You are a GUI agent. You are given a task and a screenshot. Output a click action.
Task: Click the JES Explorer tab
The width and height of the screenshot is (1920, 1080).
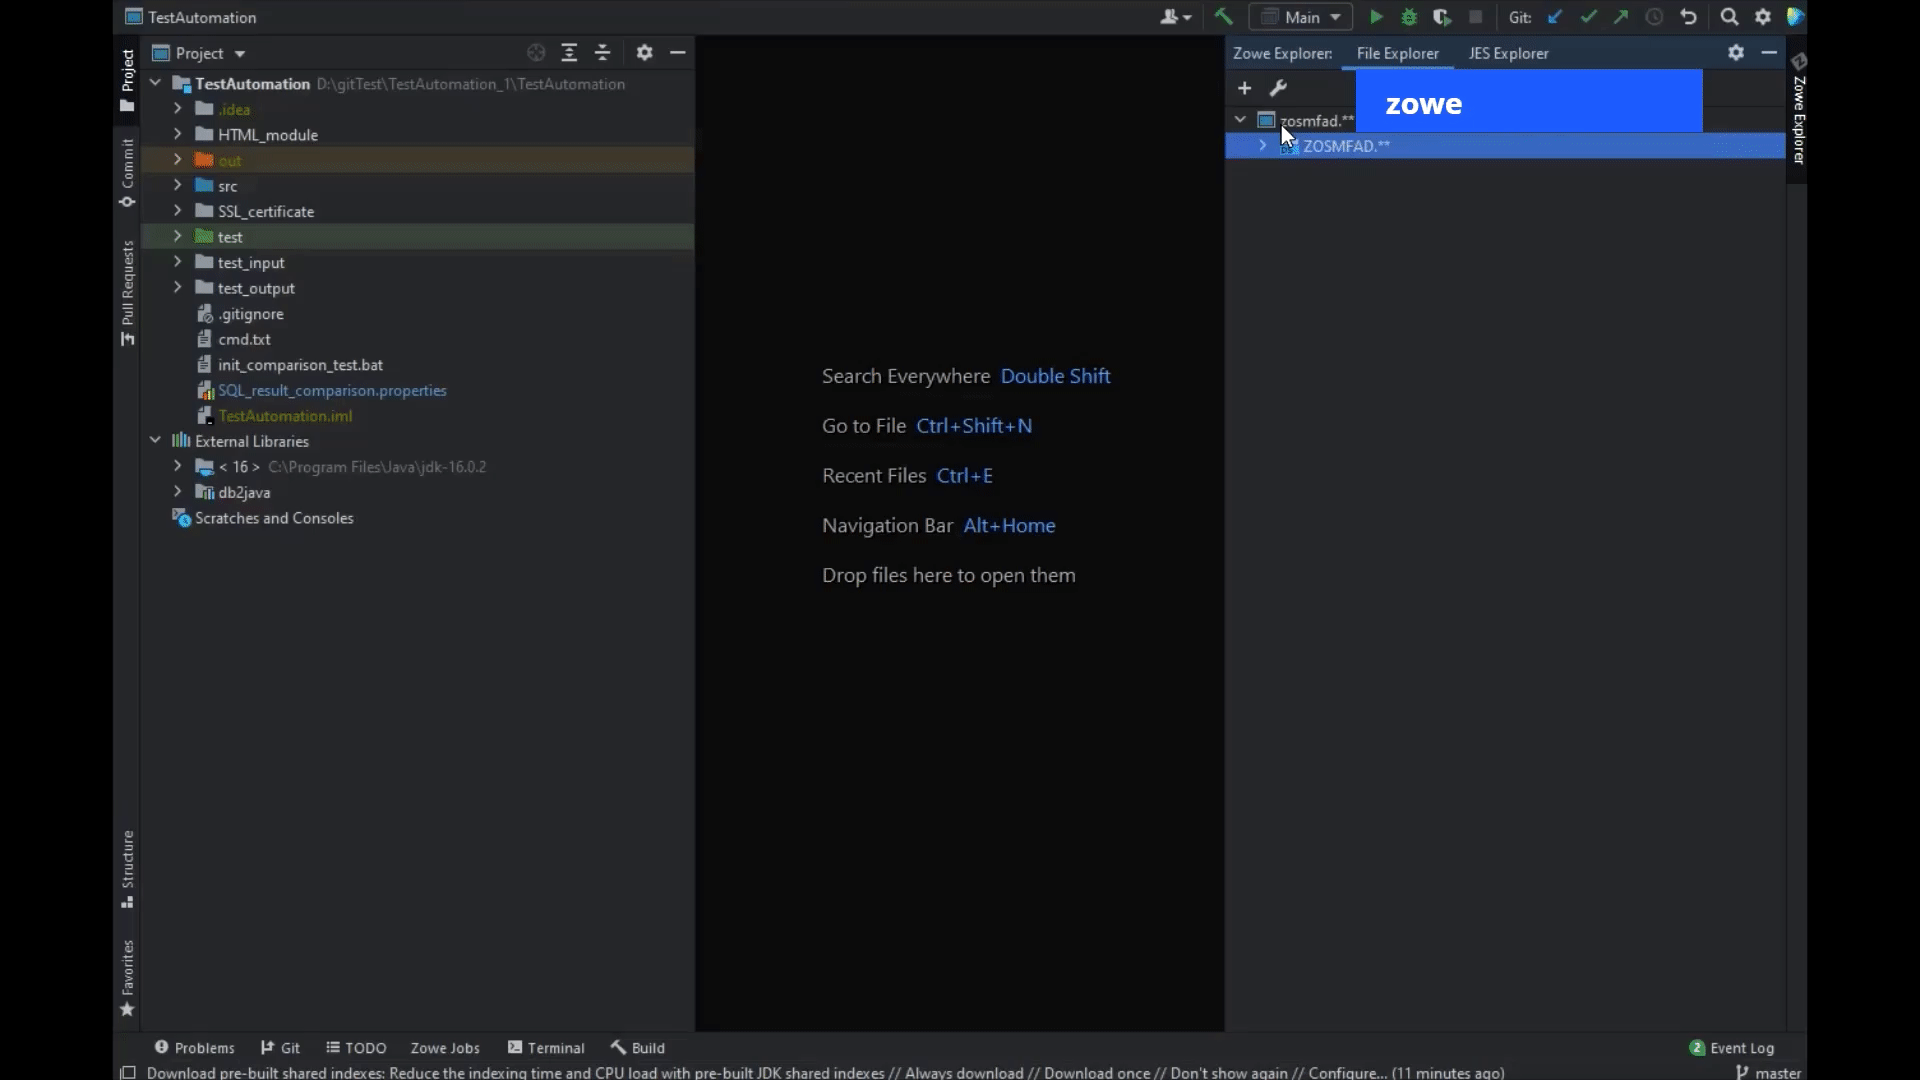[x=1507, y=53]
